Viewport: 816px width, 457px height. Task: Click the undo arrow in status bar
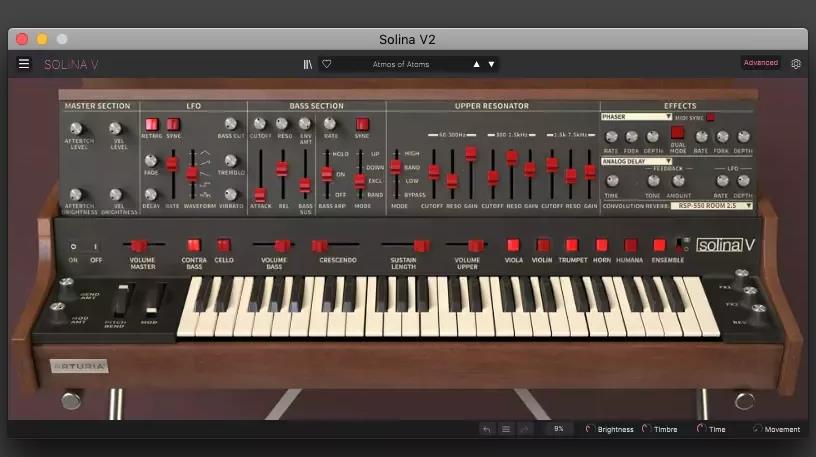coord(487,429)
